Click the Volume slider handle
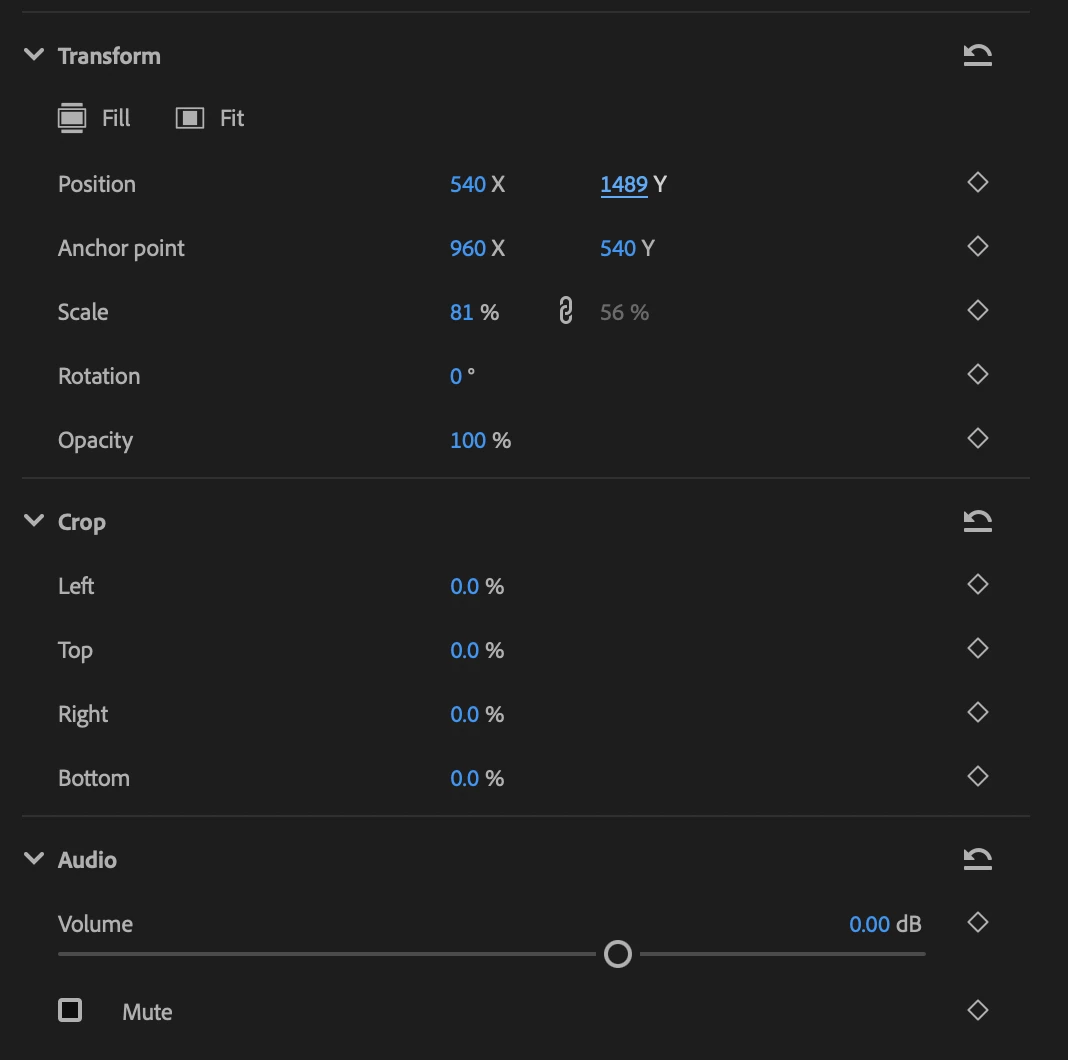 pos(618,954)
